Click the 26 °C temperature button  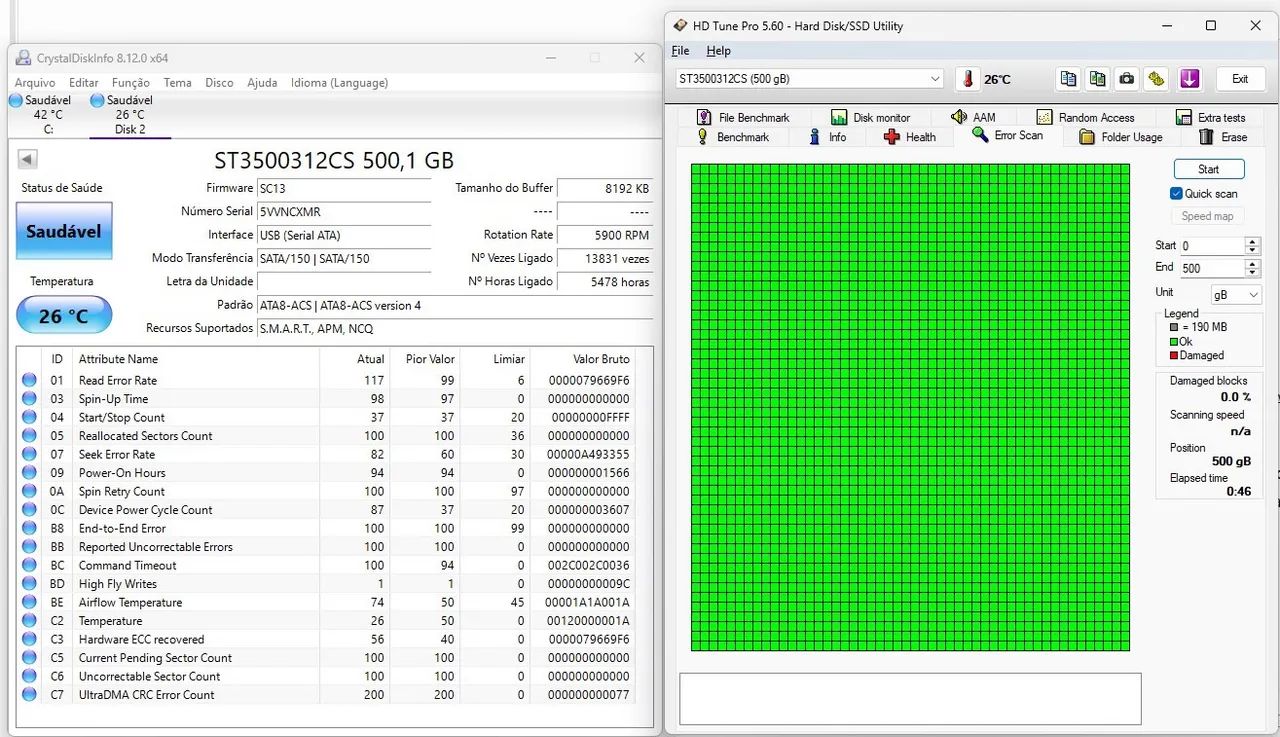(x=64, y=316)
